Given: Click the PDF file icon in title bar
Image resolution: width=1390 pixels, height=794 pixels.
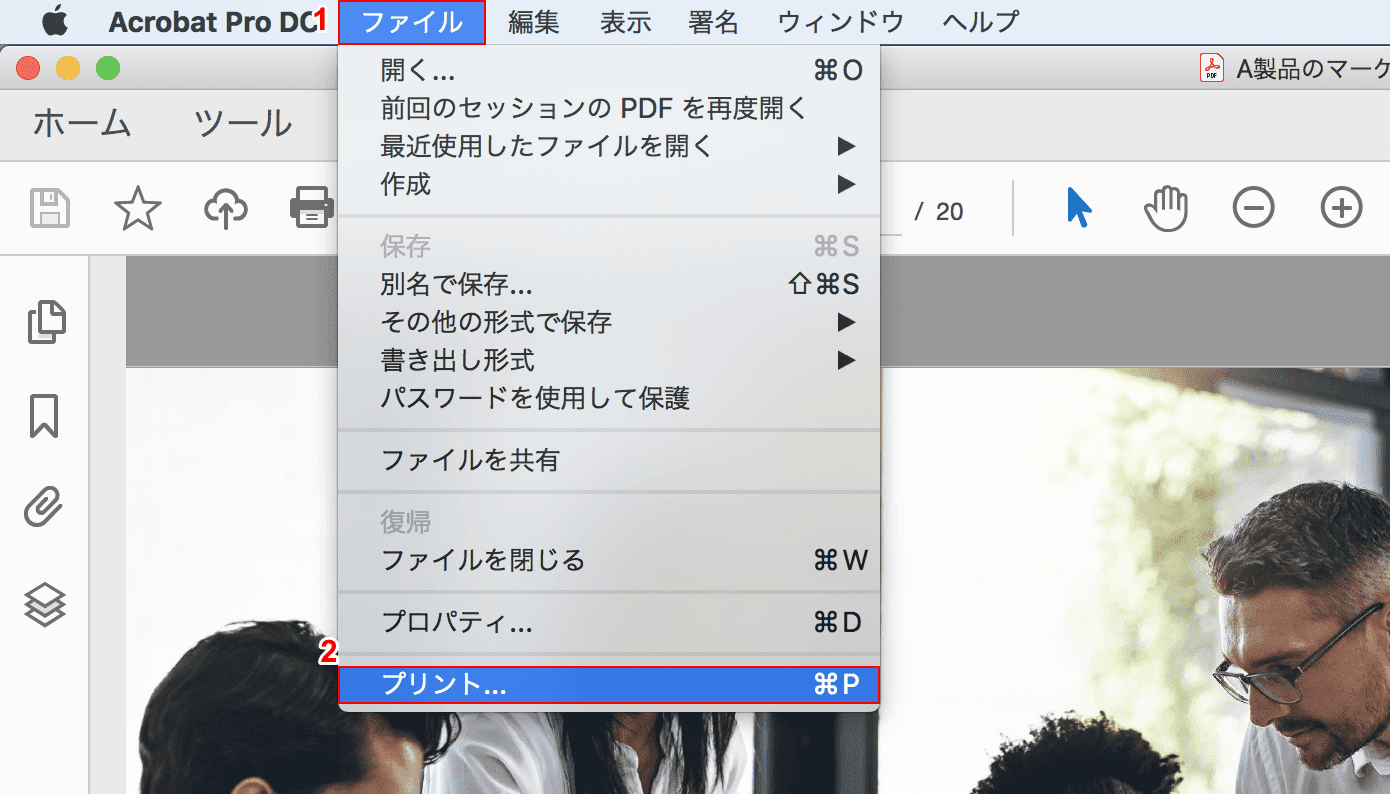Looking at the screenshot, I should point(1212,68).
